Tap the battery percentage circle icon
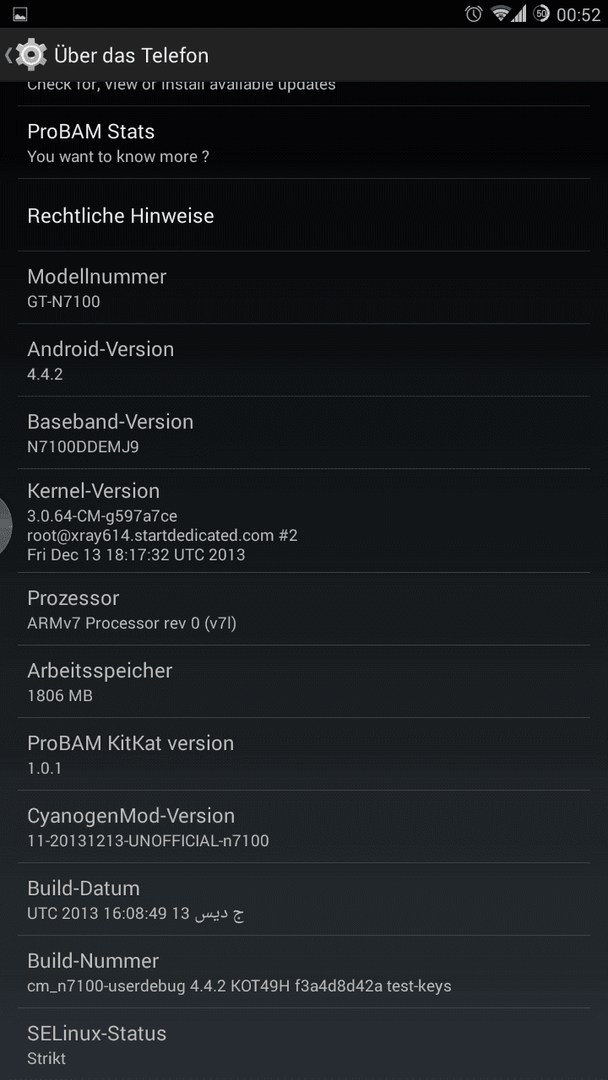Image resolution: width=608 pixels, height=1080 pixels. pos(541,14)
